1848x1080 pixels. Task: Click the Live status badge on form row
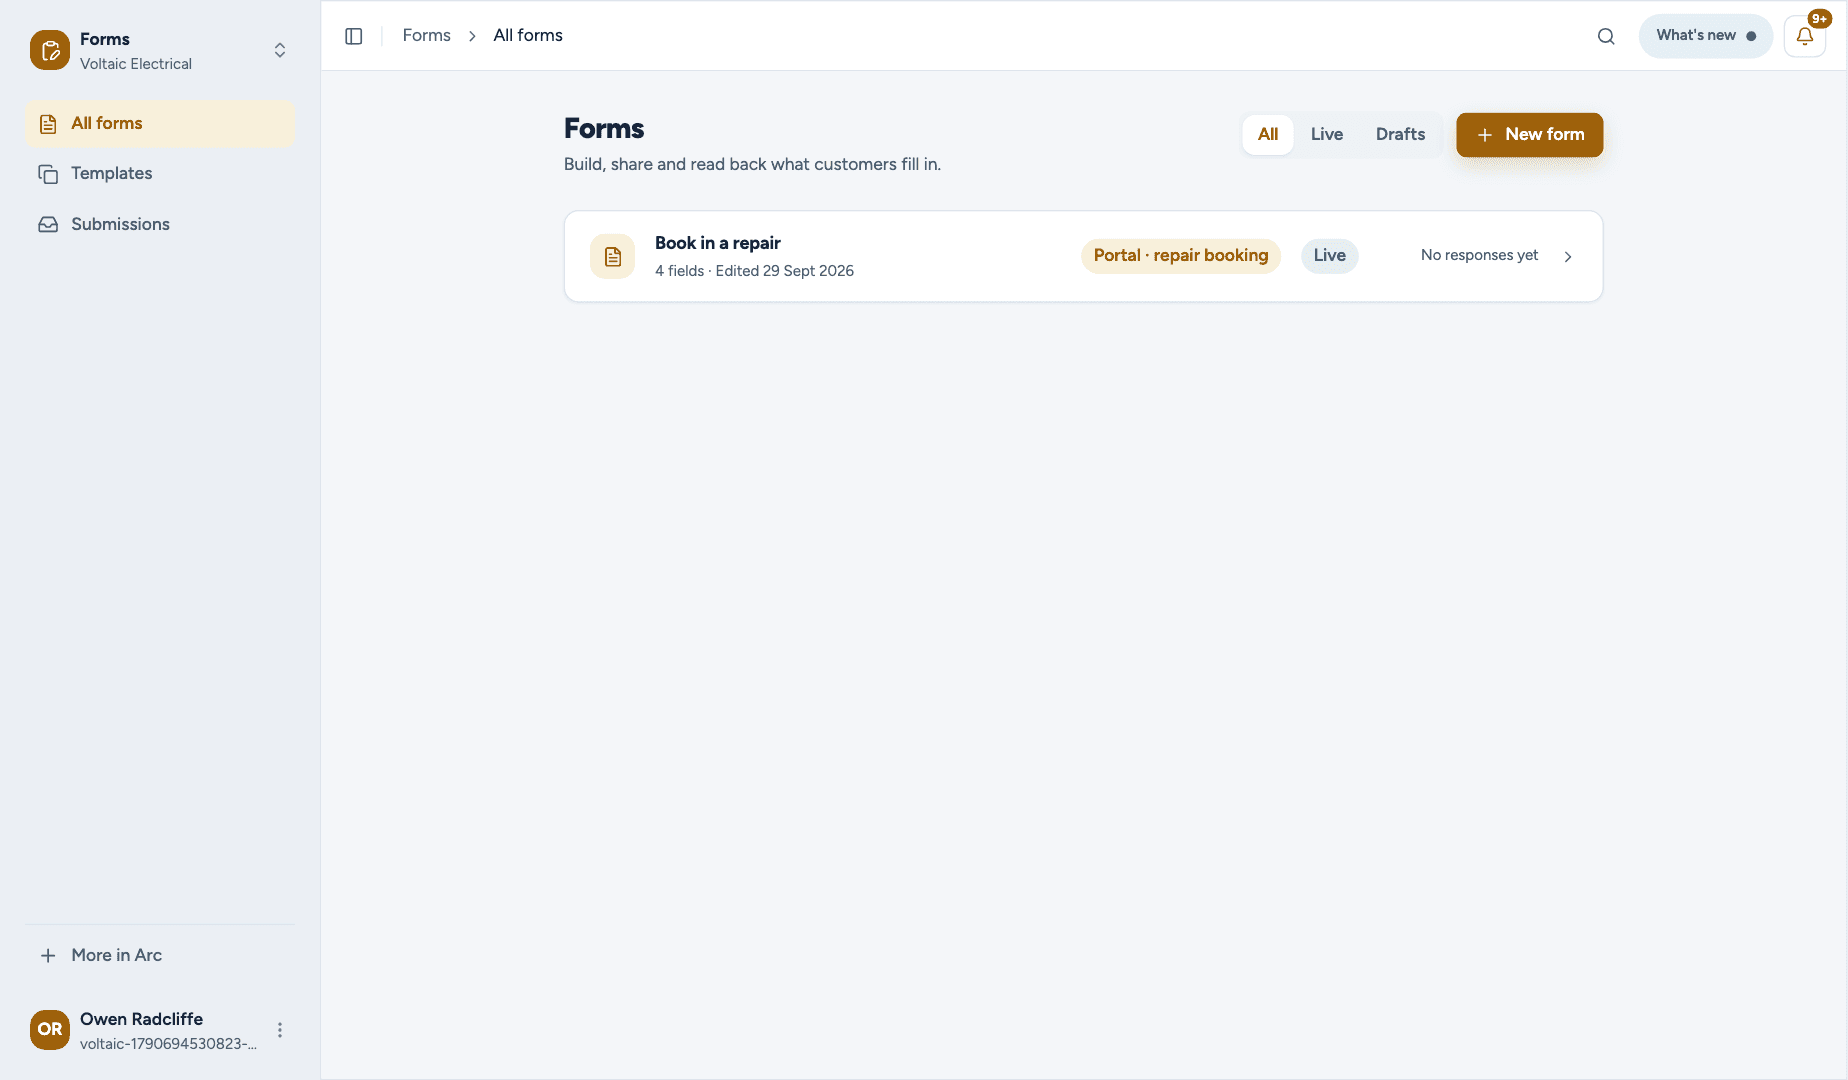pos(1330,256)
